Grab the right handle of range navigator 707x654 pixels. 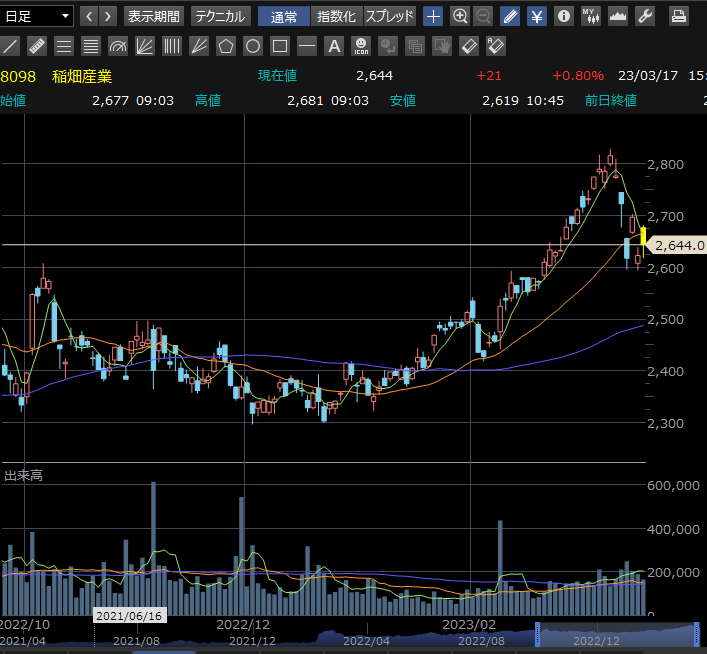696,634
